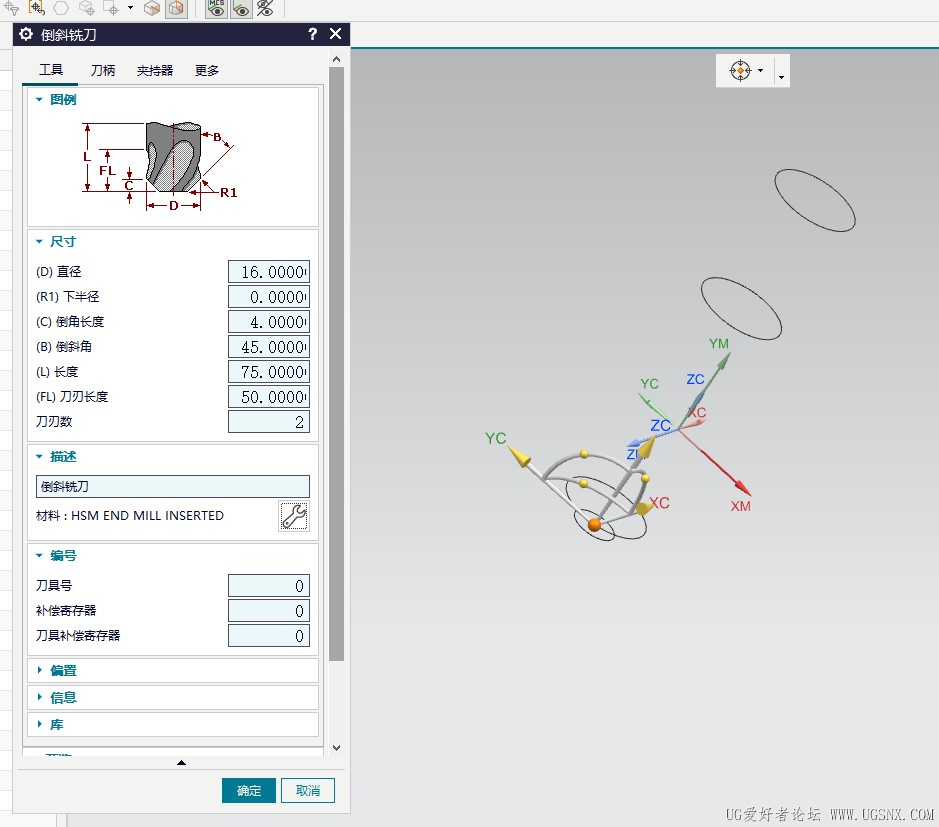Click the (C) 倒角长度 value field
The width and height of the screenshot is (939, 827).
269,322
